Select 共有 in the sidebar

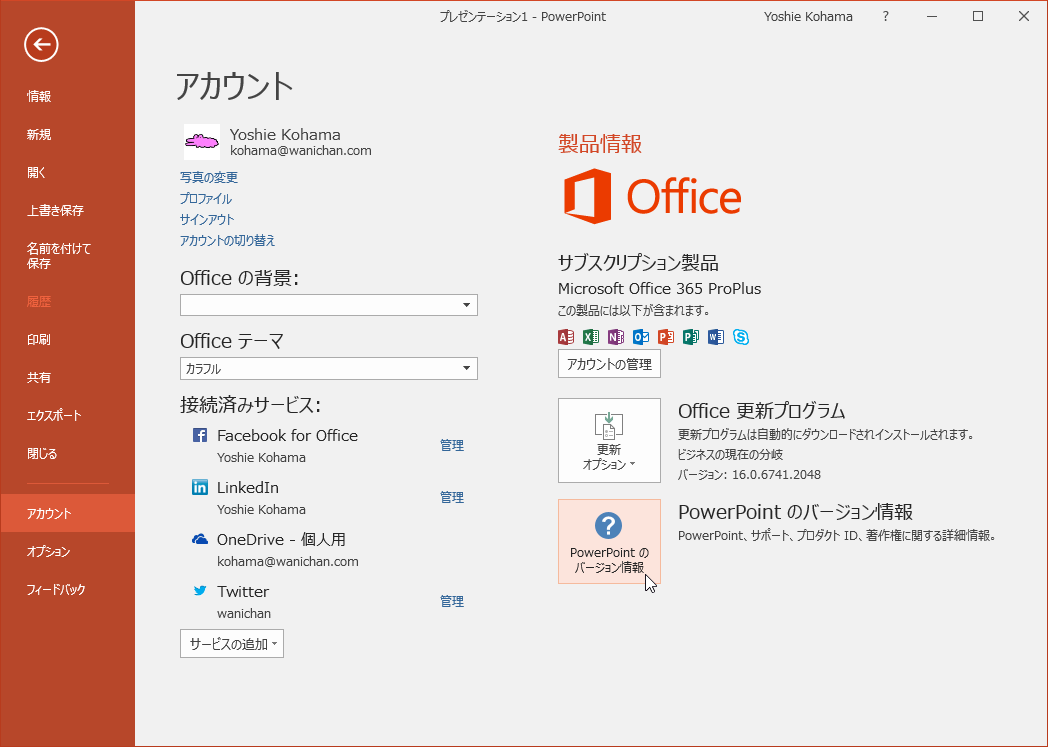39,378
